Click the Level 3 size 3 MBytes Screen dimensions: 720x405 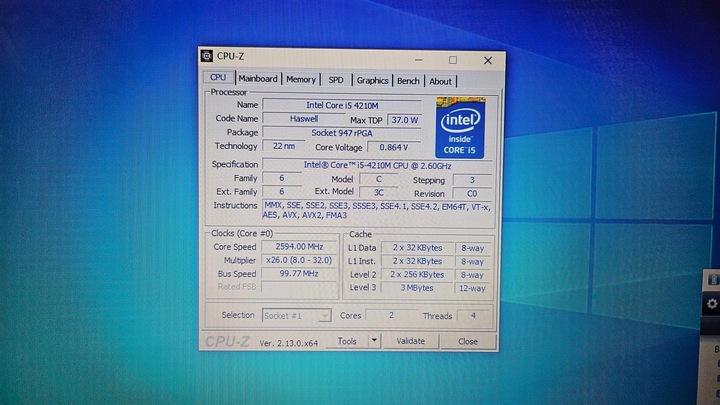coord(417,287)
